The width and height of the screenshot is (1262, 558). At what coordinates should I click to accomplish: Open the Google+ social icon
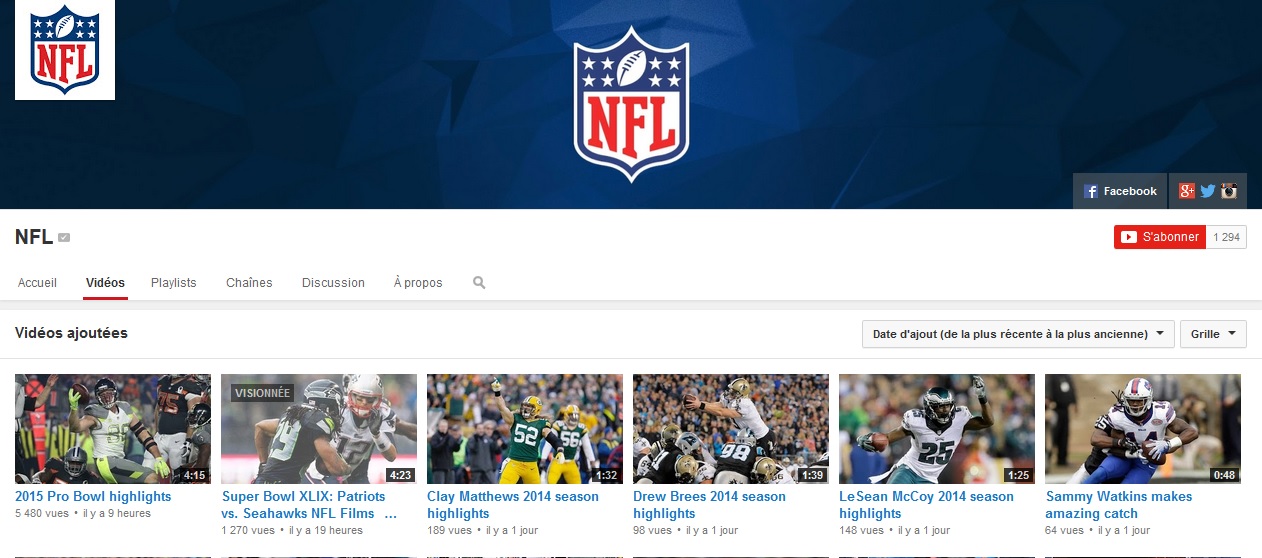coord(1187,191)
